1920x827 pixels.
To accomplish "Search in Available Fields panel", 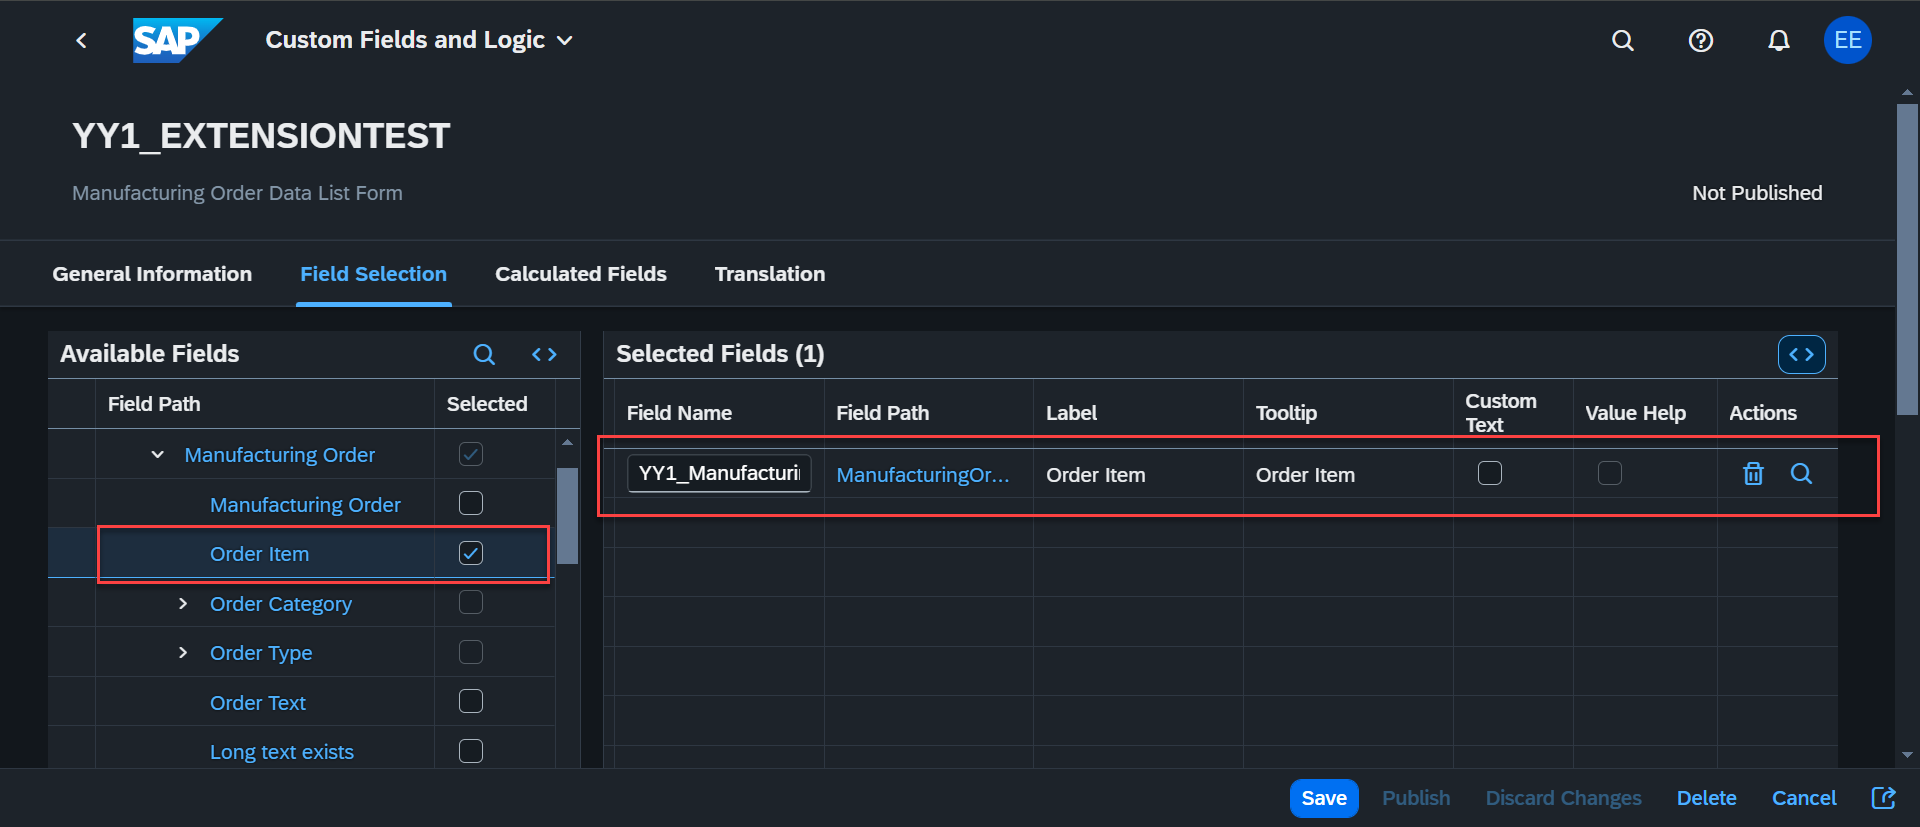I will point(484,354).
